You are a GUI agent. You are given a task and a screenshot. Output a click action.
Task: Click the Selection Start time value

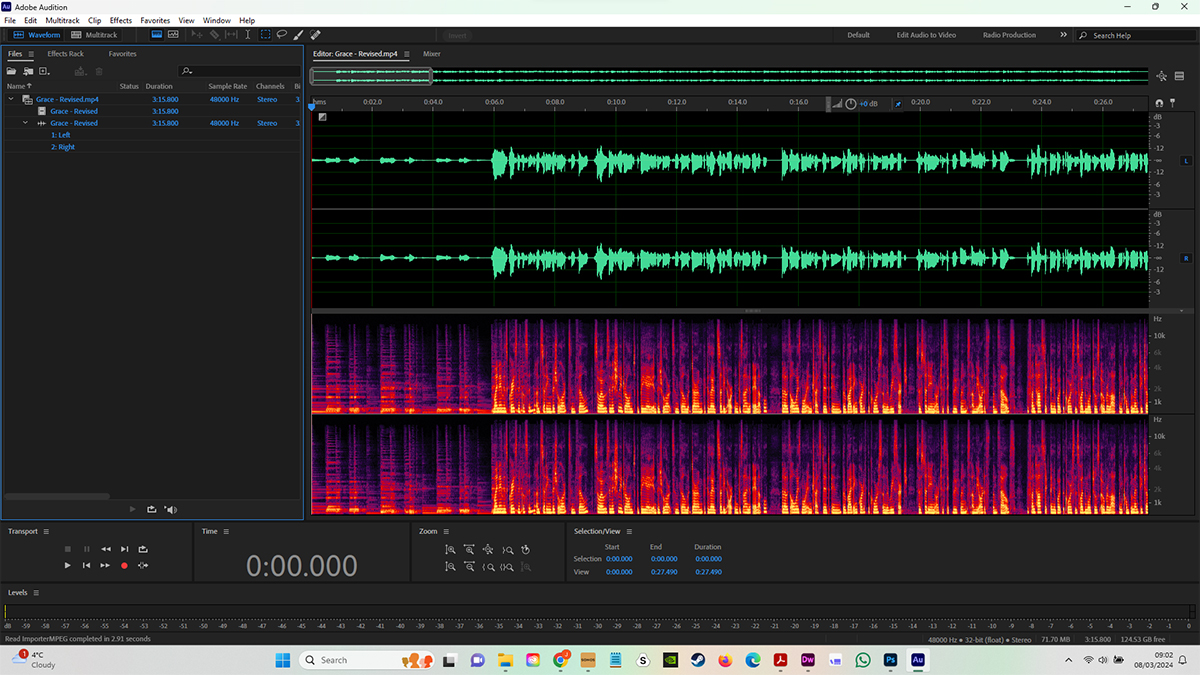point(619,559)
